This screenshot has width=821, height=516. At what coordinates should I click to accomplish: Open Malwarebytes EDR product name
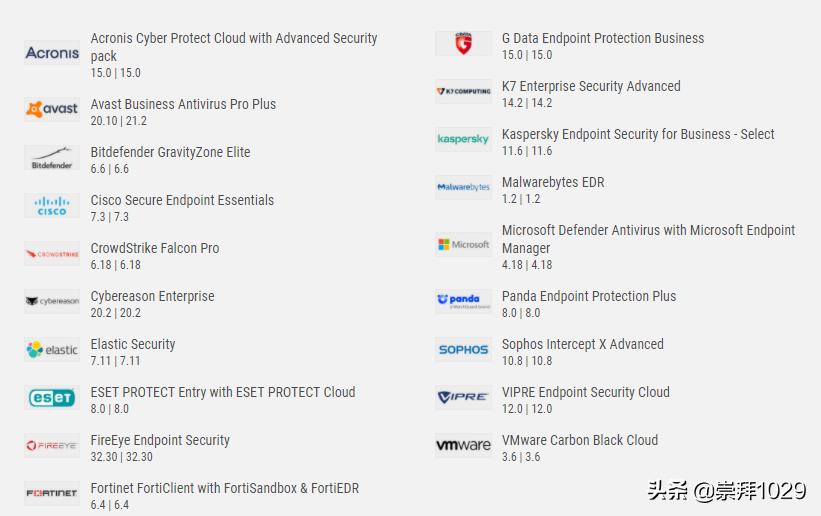pos(553,182)
